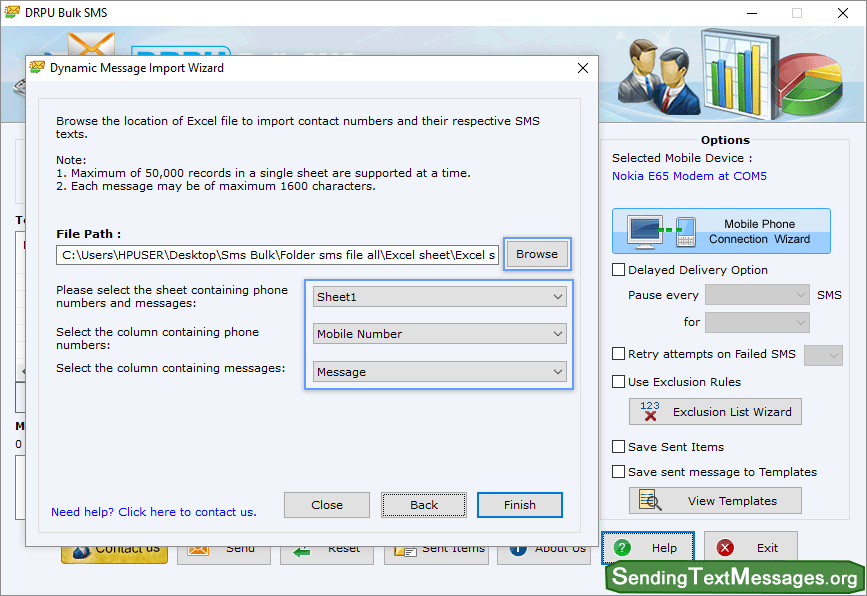Open the retry attempts count dropdown

[x=823, y=355]
